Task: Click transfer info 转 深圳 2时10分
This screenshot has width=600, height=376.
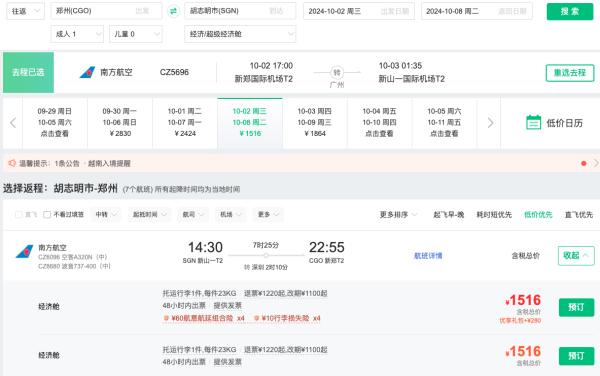Action: coord(266,267)
